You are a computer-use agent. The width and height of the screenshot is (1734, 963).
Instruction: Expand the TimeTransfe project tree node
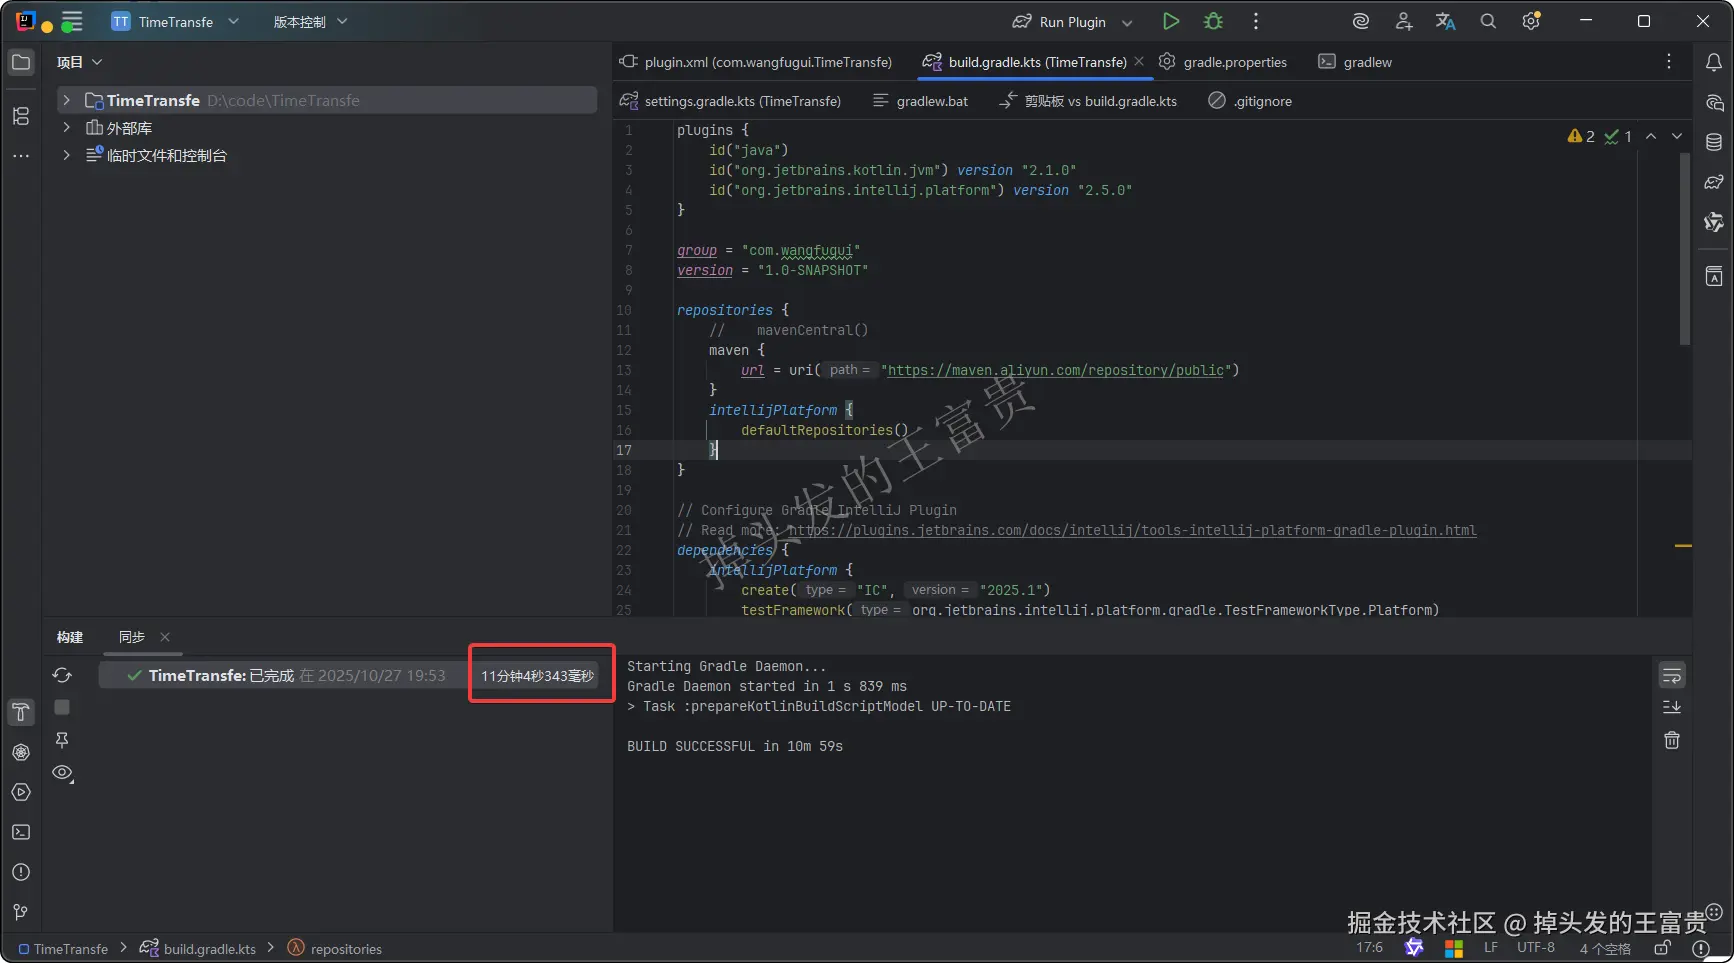66,100
